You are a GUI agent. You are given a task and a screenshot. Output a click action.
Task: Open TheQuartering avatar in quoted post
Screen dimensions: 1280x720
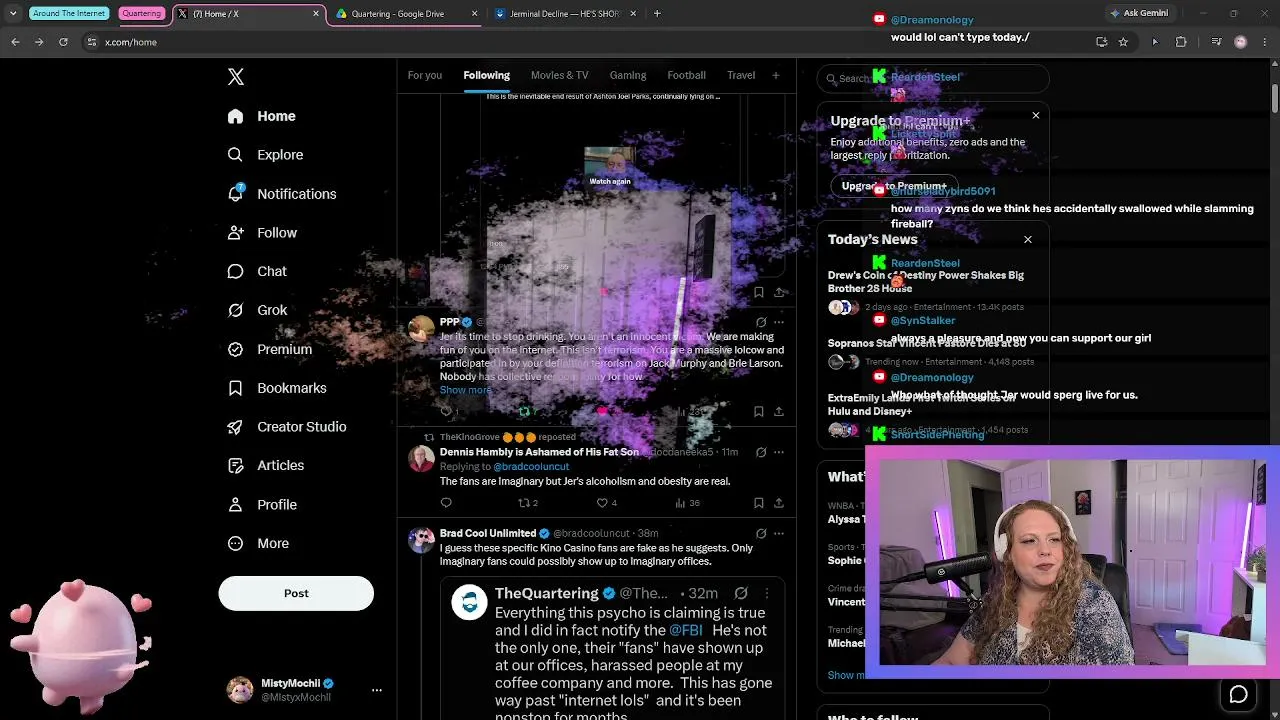pyautogui.click(x=469, y=602)
